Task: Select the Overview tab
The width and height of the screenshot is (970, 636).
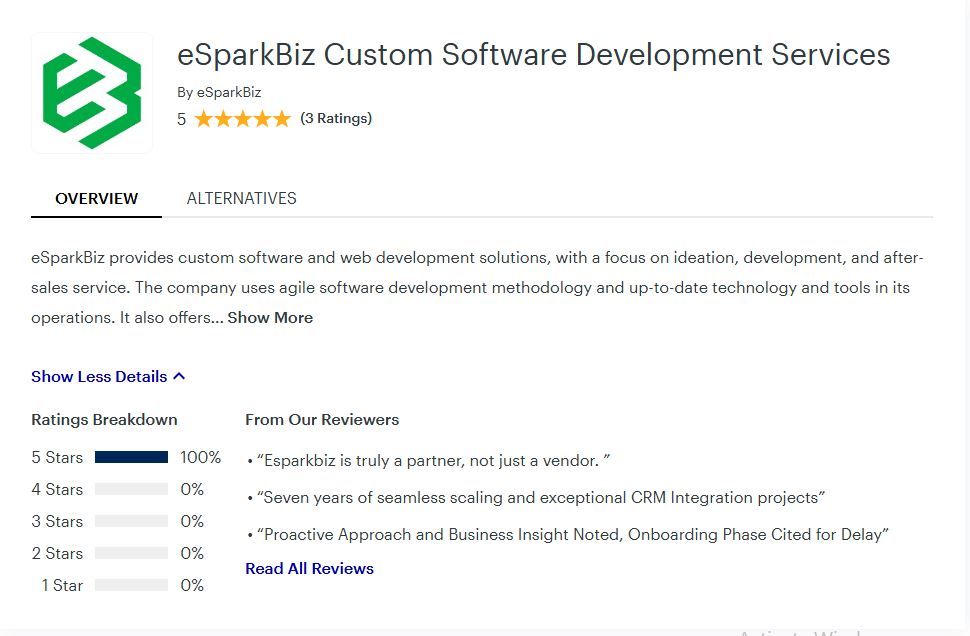Action: (x=97, y=198)
